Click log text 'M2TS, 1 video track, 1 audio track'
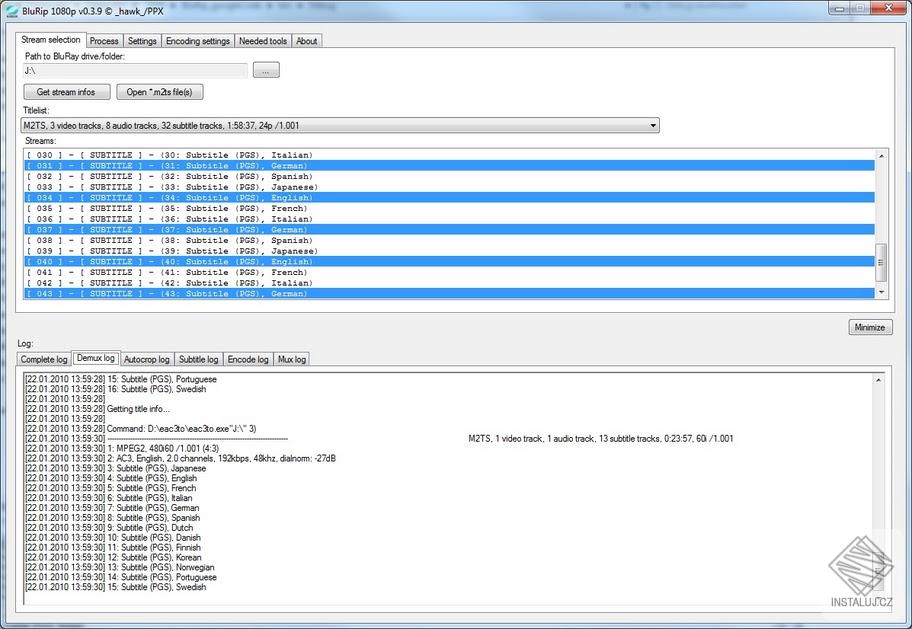The height and width of the screenshot is (629, 912). pyautogui.click(x=601, y=439)
